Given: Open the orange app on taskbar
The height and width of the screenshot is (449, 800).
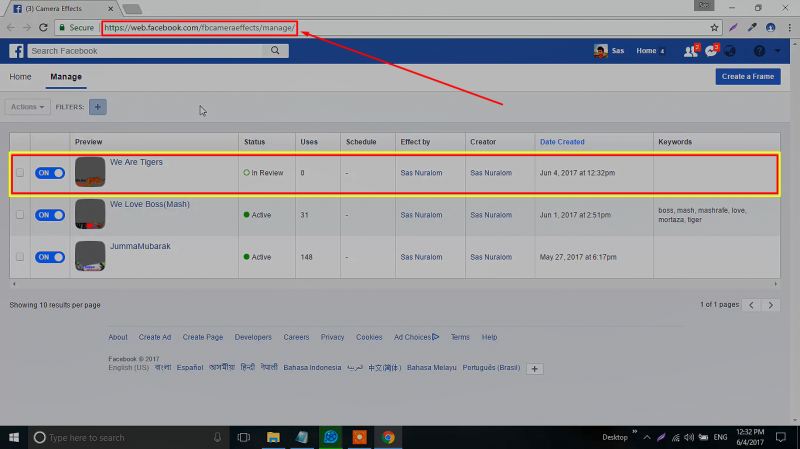Looking at the screenshot, I should pos(359,437).
